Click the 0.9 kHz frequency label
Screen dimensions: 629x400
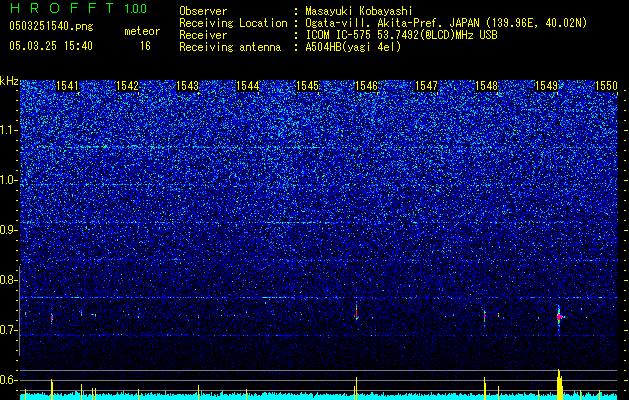coord(9,230)
